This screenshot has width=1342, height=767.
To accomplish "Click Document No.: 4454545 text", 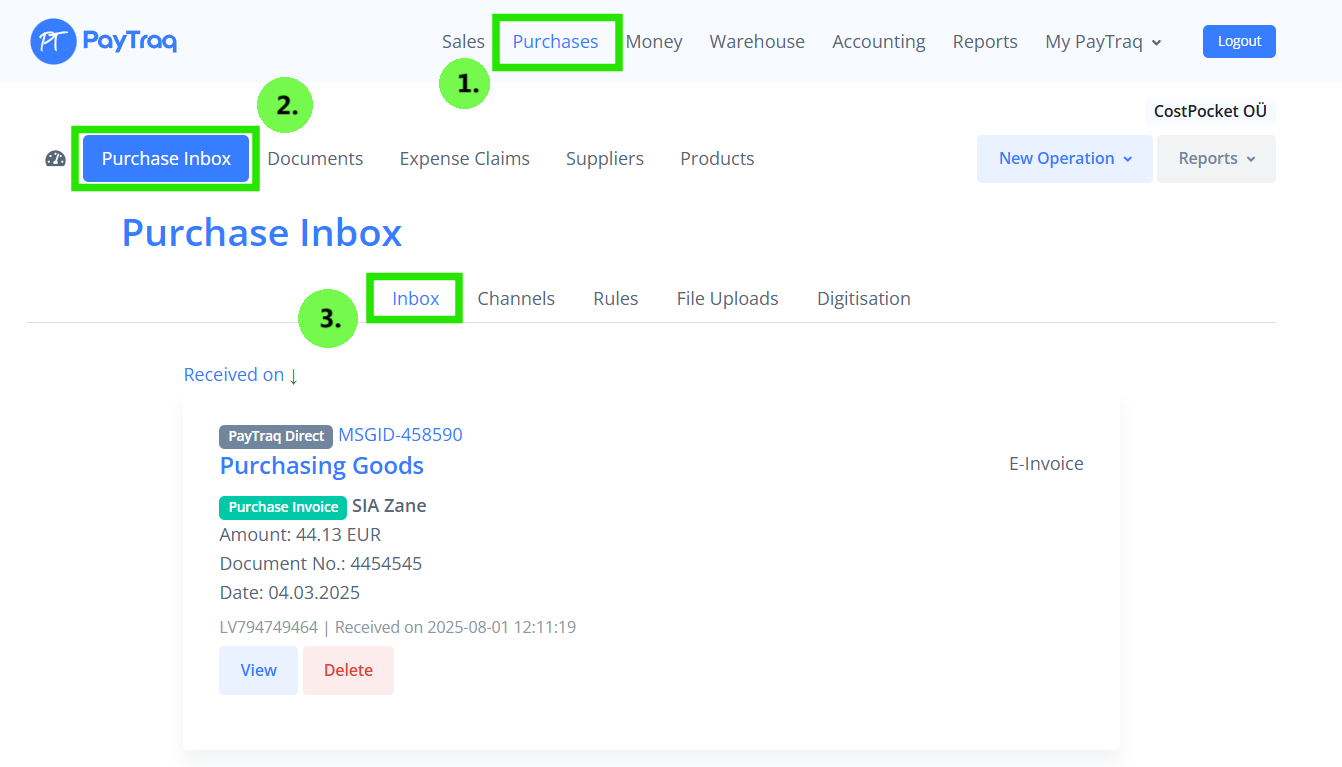I will point(321,564).
